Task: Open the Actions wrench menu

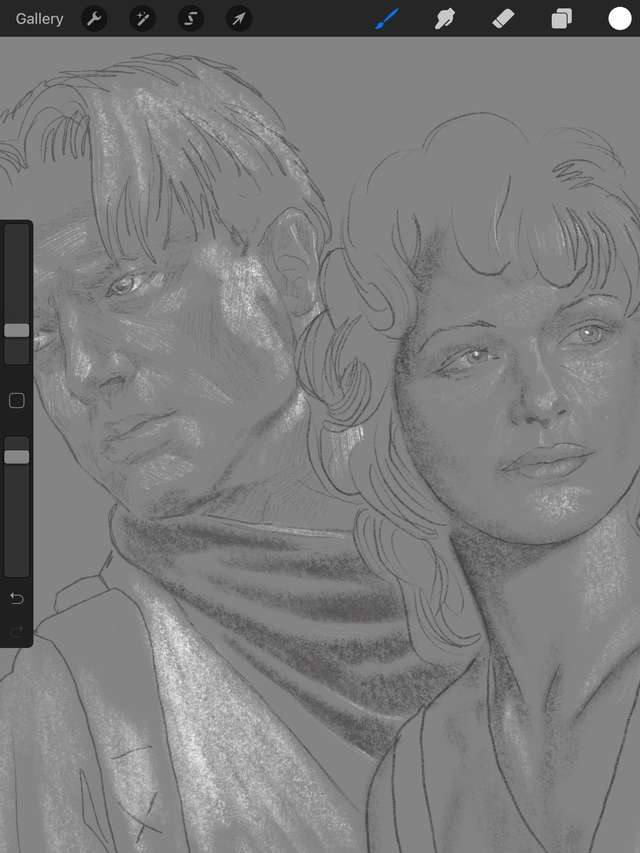Action: tap(94, 18)
